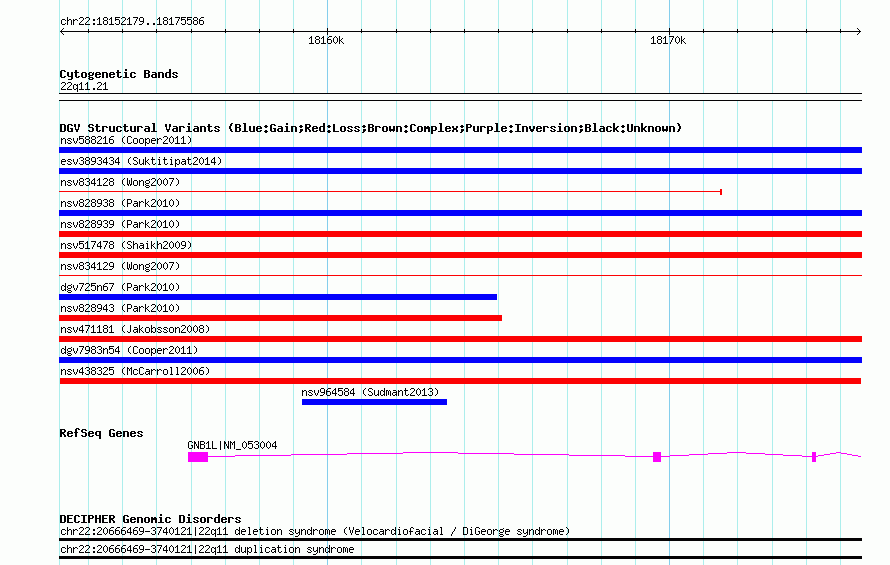Click the black bar under 22q11 deletion syndrome
The width and height of the screenshot is (890, 565).
coord(460,539)
